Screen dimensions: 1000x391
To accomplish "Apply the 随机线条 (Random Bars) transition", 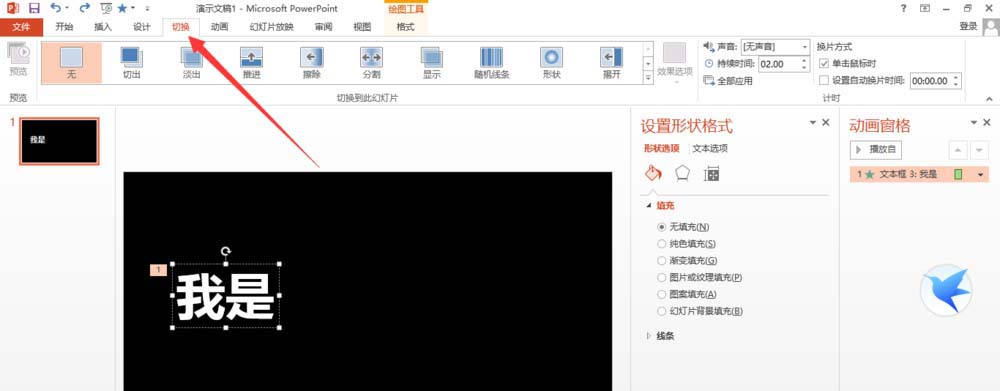I will (491, 63).
